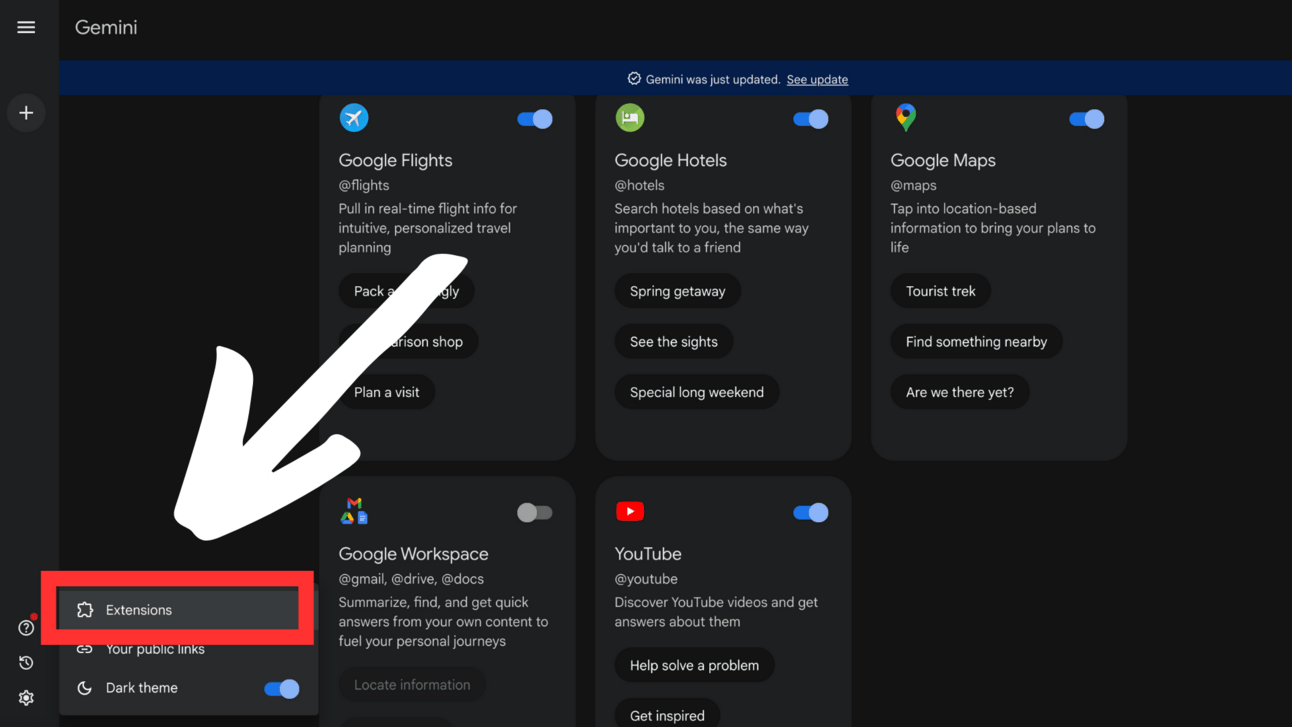1292x727 pixels.
Task: Choose the See the sights chip
Action: [x=674, y=342]
